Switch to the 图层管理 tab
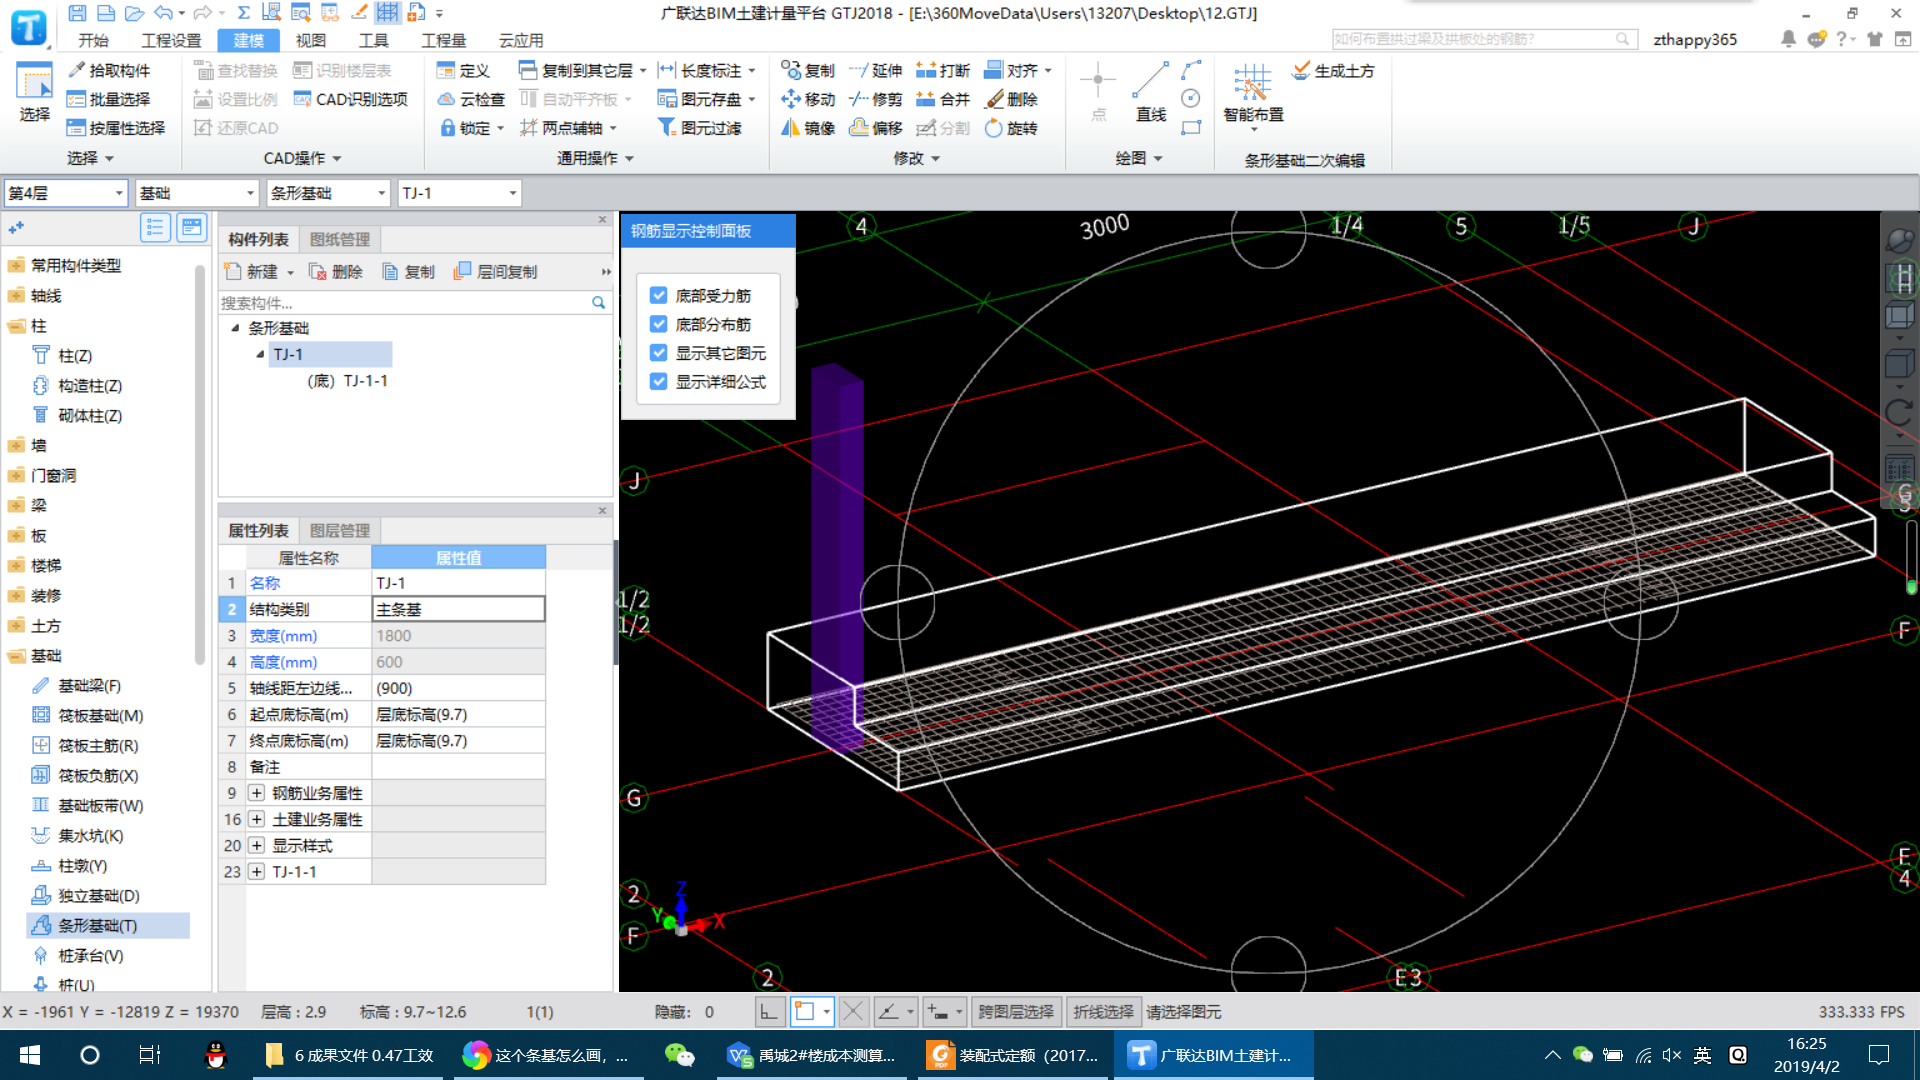 pyautogui.click(x=340, y=530)
